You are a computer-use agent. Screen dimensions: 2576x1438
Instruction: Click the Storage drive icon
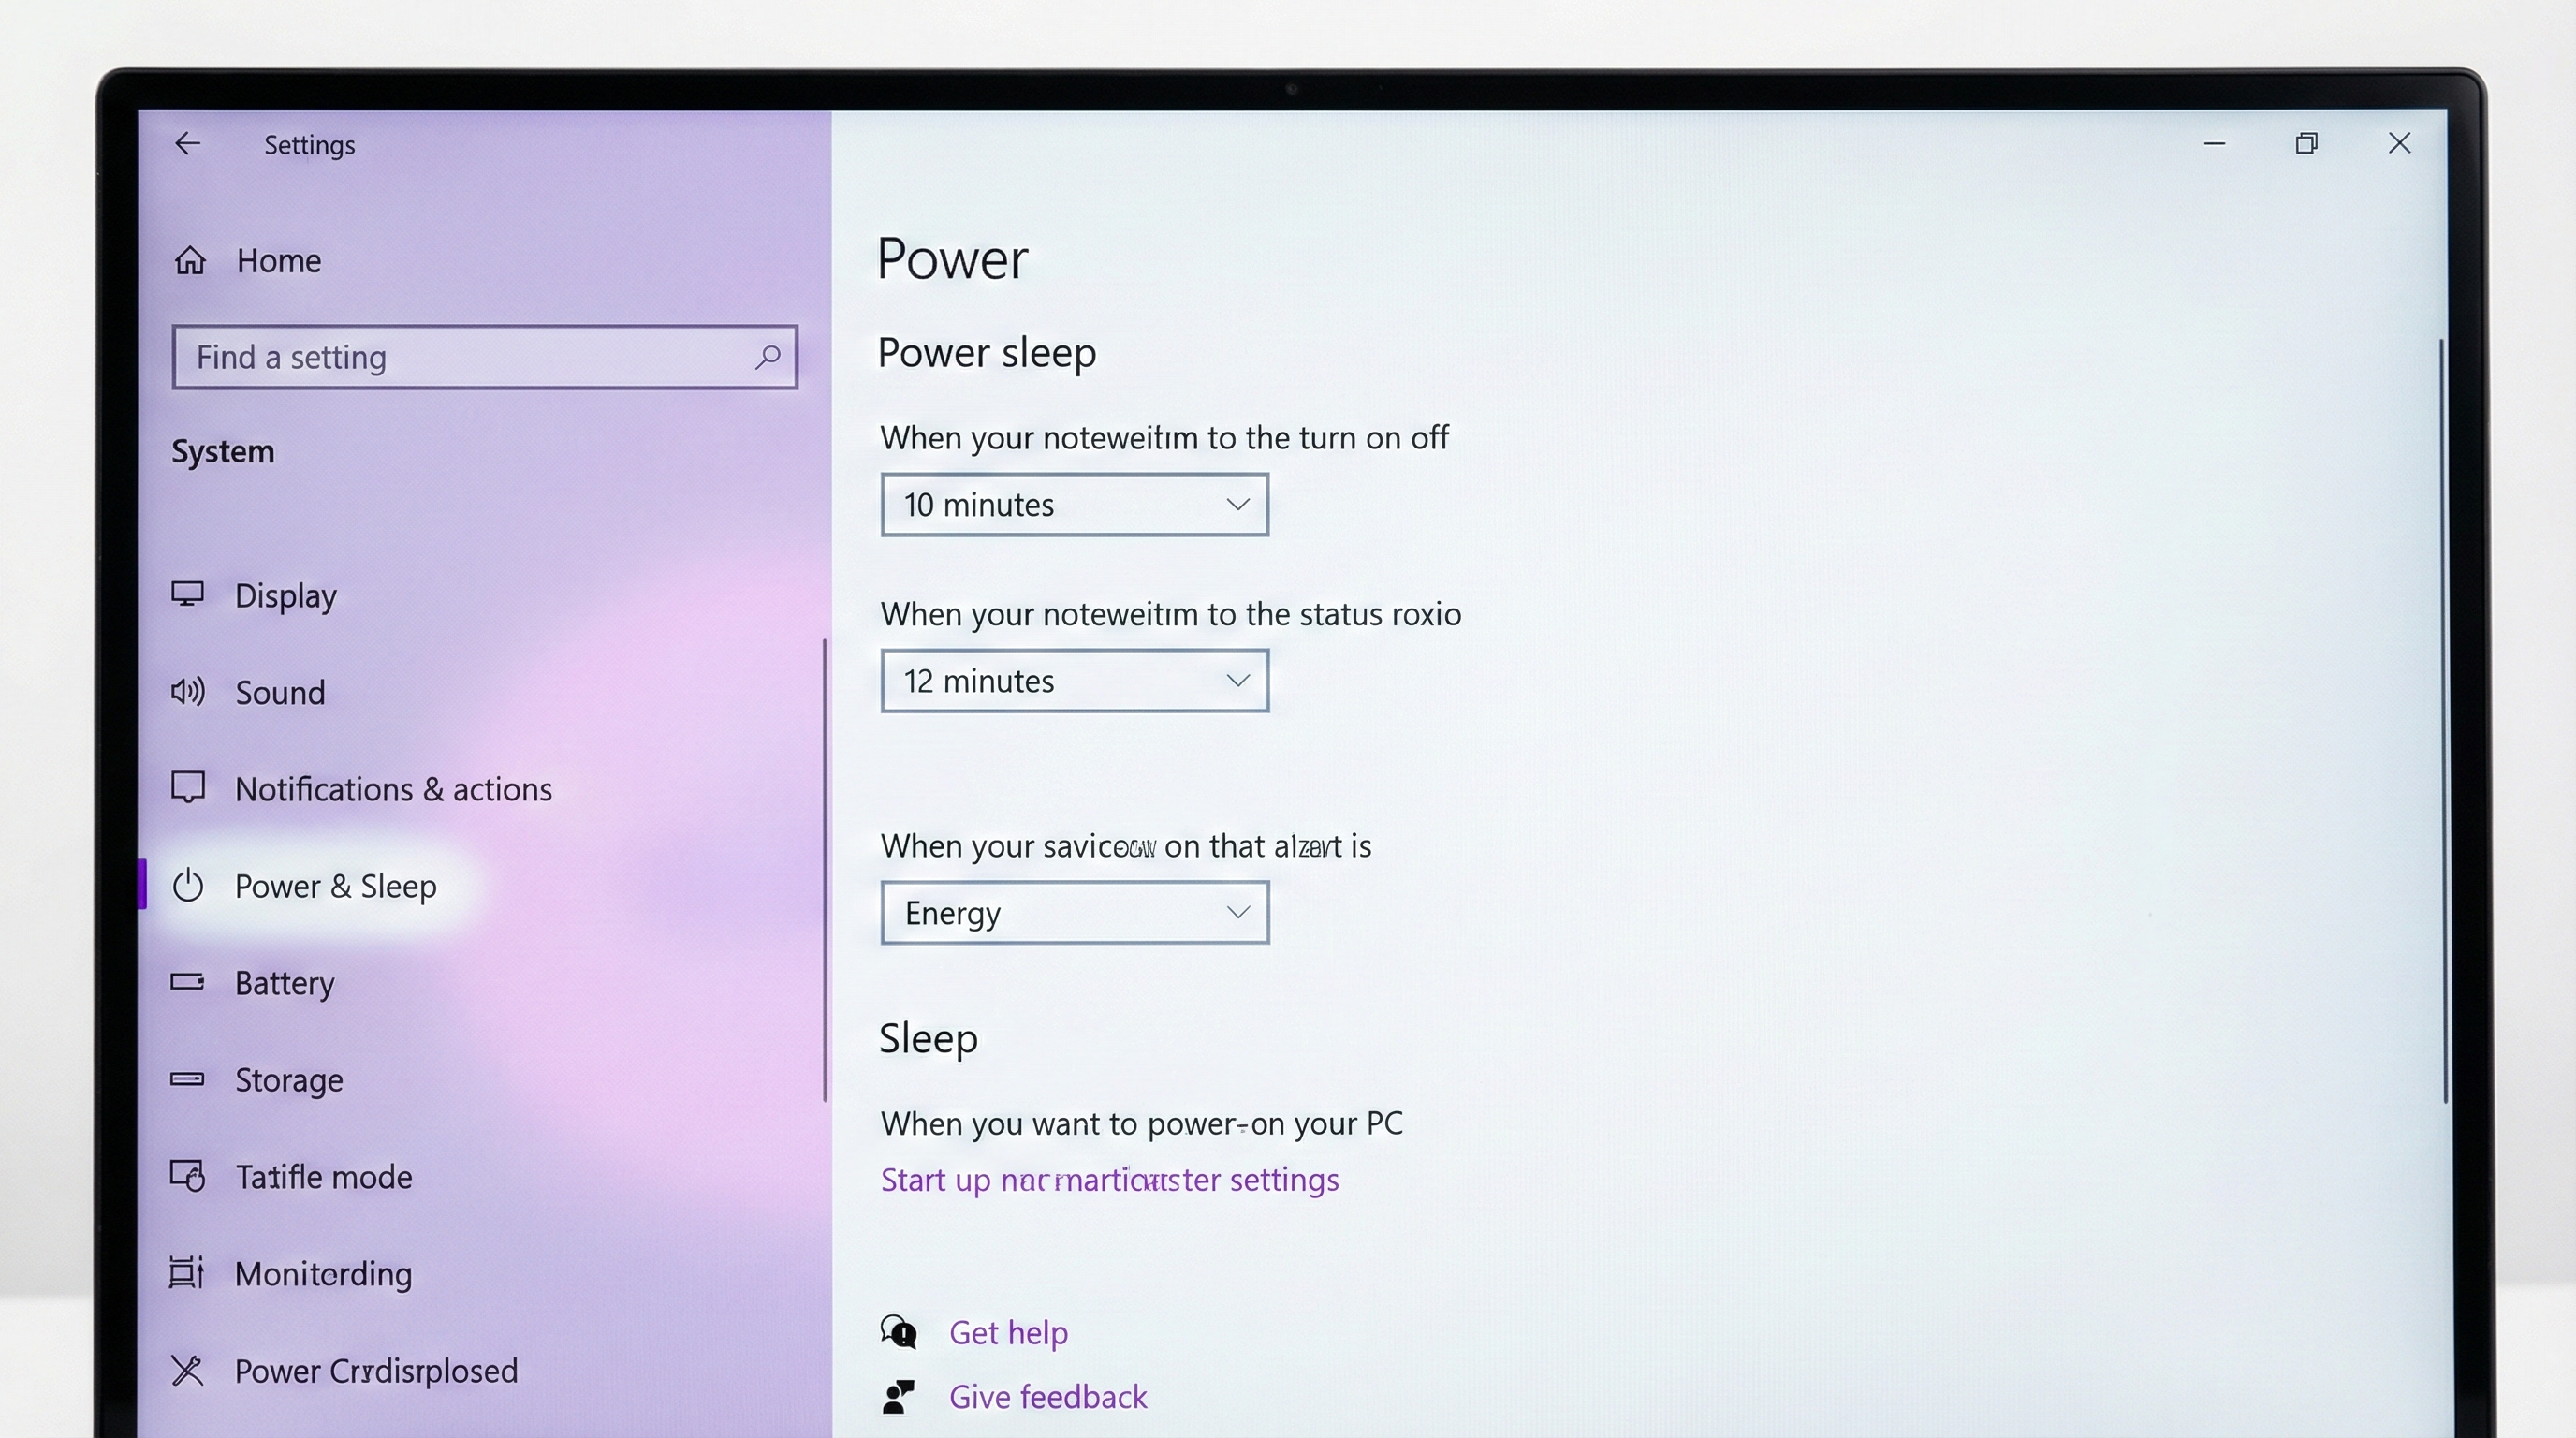[187, 1079]
